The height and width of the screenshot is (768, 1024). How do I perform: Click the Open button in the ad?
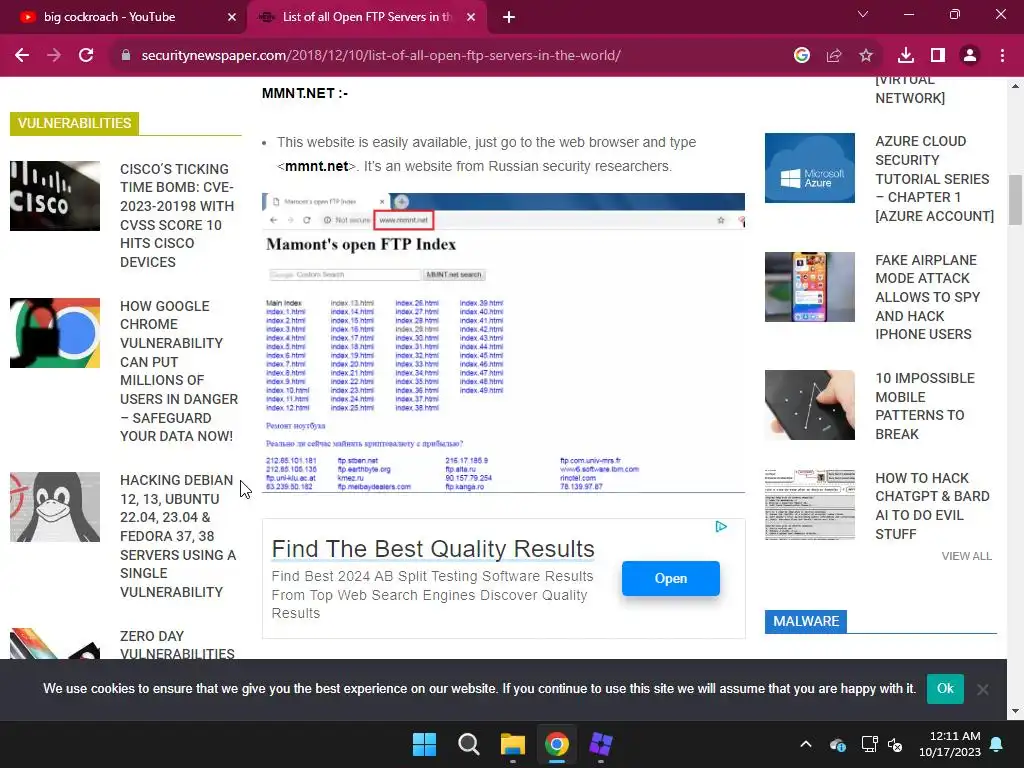pos(671,579)
